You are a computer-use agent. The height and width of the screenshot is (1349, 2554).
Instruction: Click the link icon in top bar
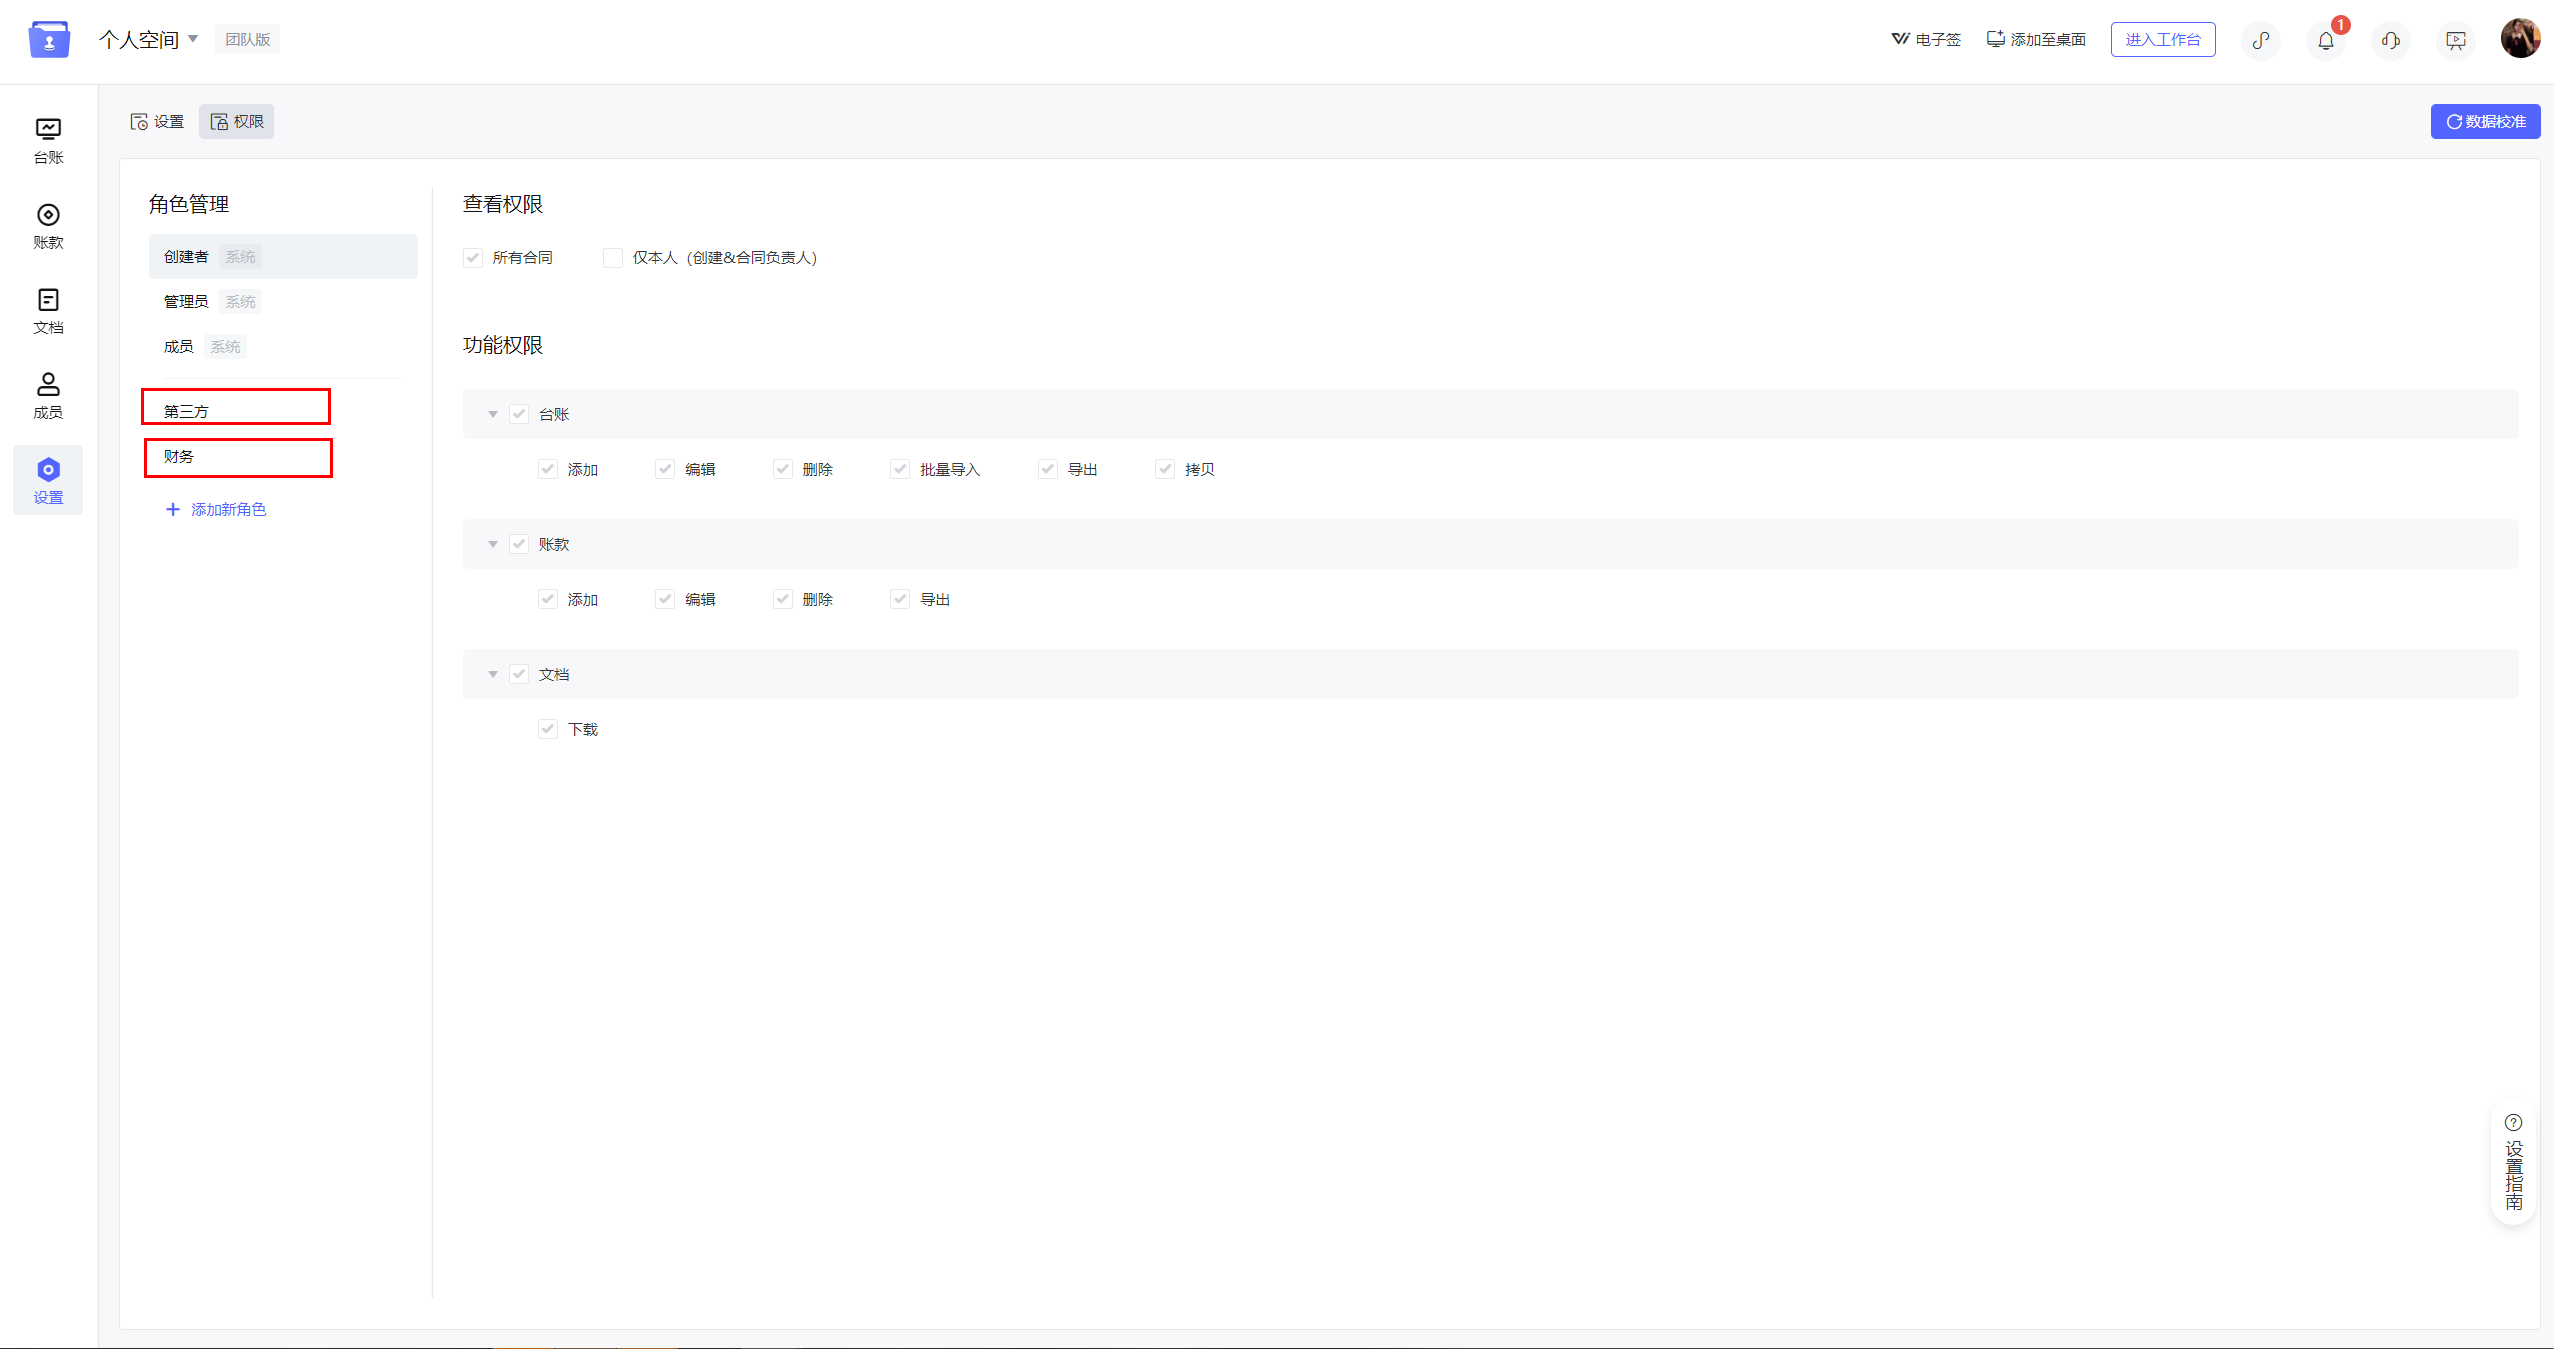pos(2261,40)
